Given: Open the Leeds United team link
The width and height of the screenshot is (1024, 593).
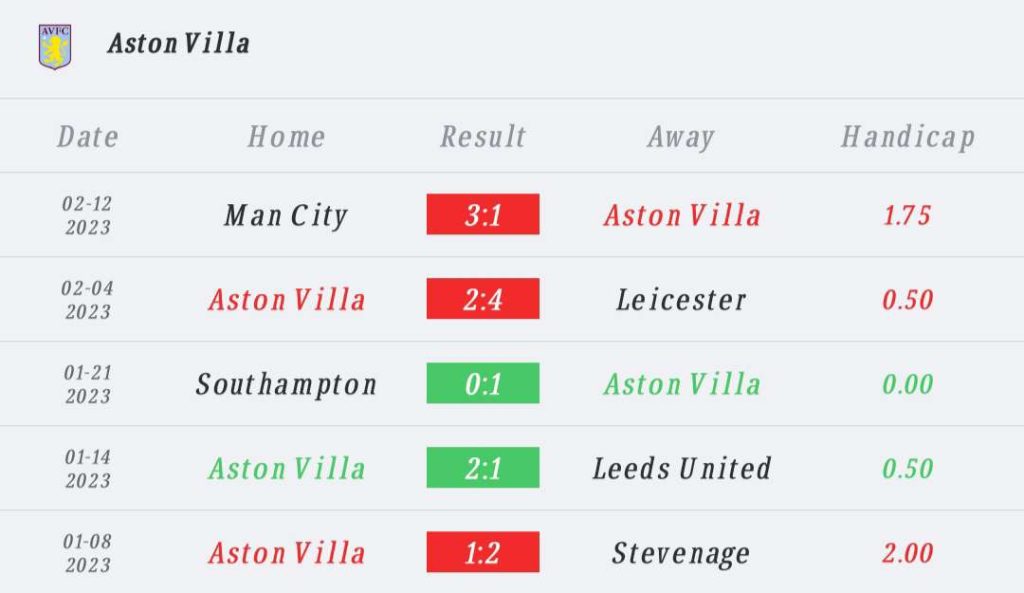Looking at the screenshot, I should [681, 468].
